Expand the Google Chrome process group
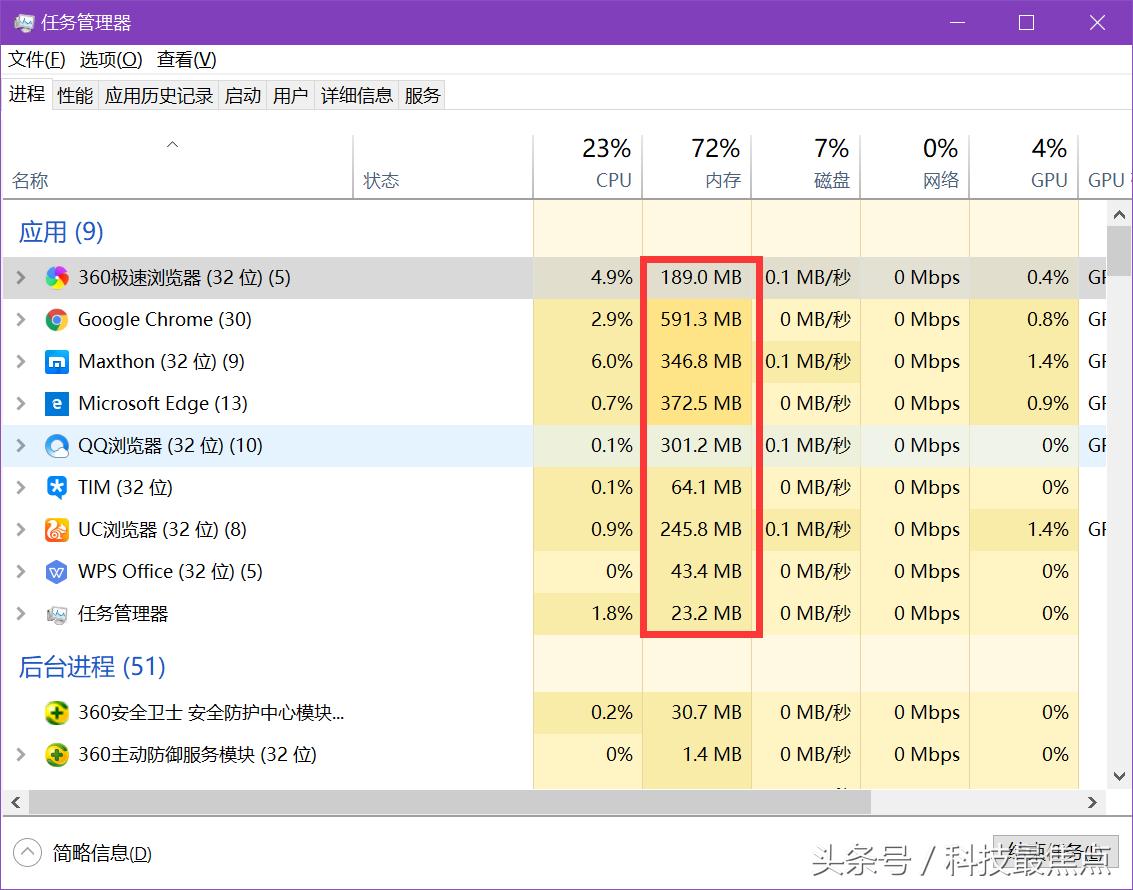 pyautogui.click(x=22, y=320)
